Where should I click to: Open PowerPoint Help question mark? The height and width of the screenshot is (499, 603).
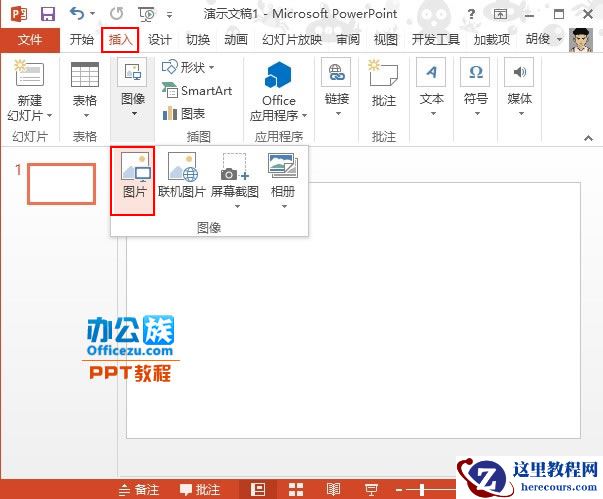coord(471,14)
